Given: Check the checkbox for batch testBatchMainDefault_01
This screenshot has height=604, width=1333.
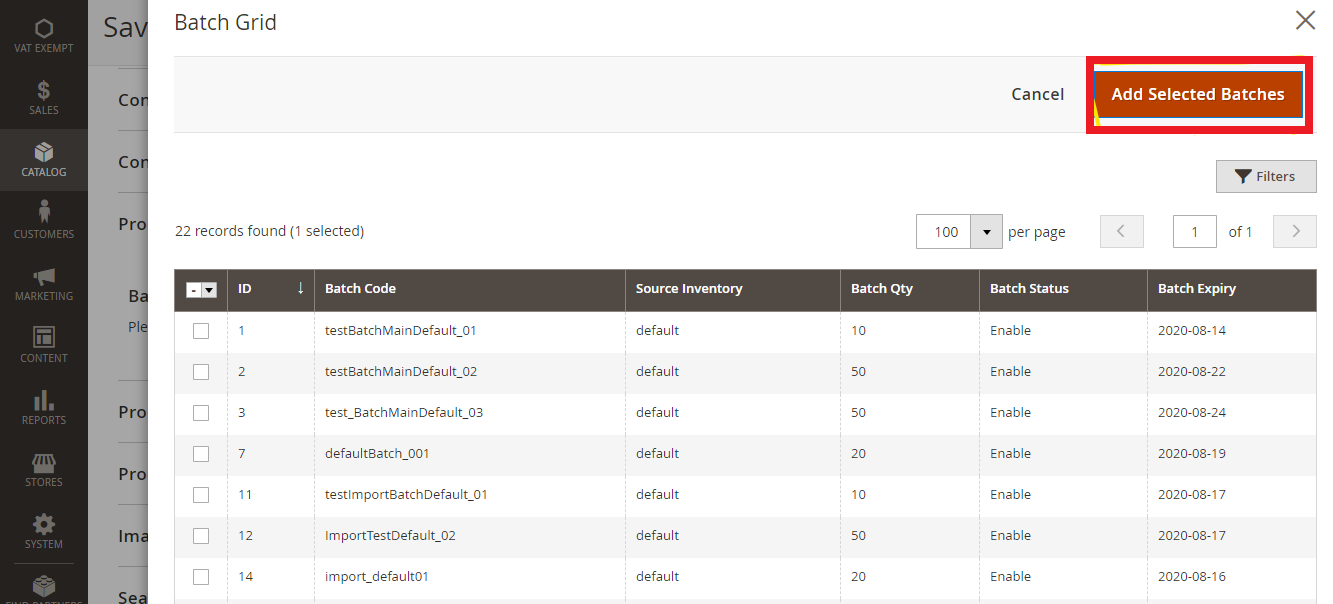Looking at the screenshot, I should click(x=201, y=330).
